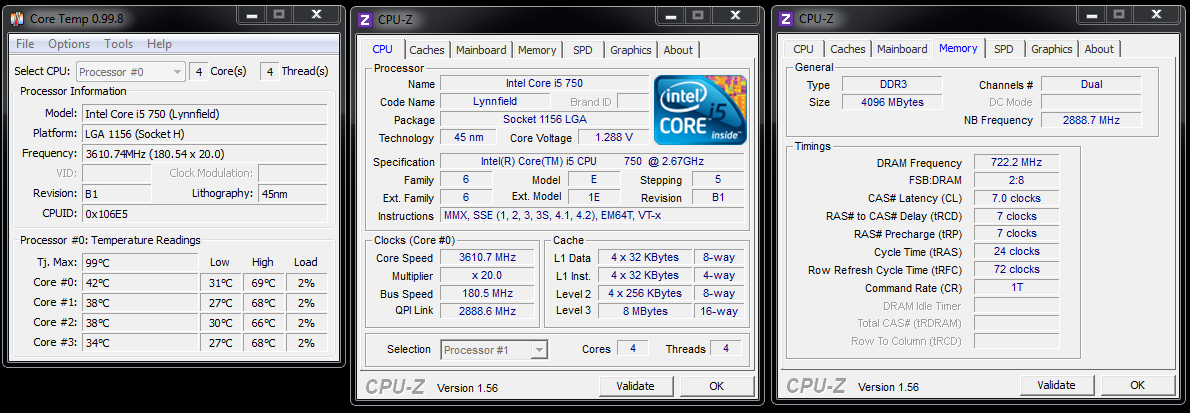This screenshot has width=1190, height=413.
Task: Click the Channels # Dual value
Action: click(1091, 84)
